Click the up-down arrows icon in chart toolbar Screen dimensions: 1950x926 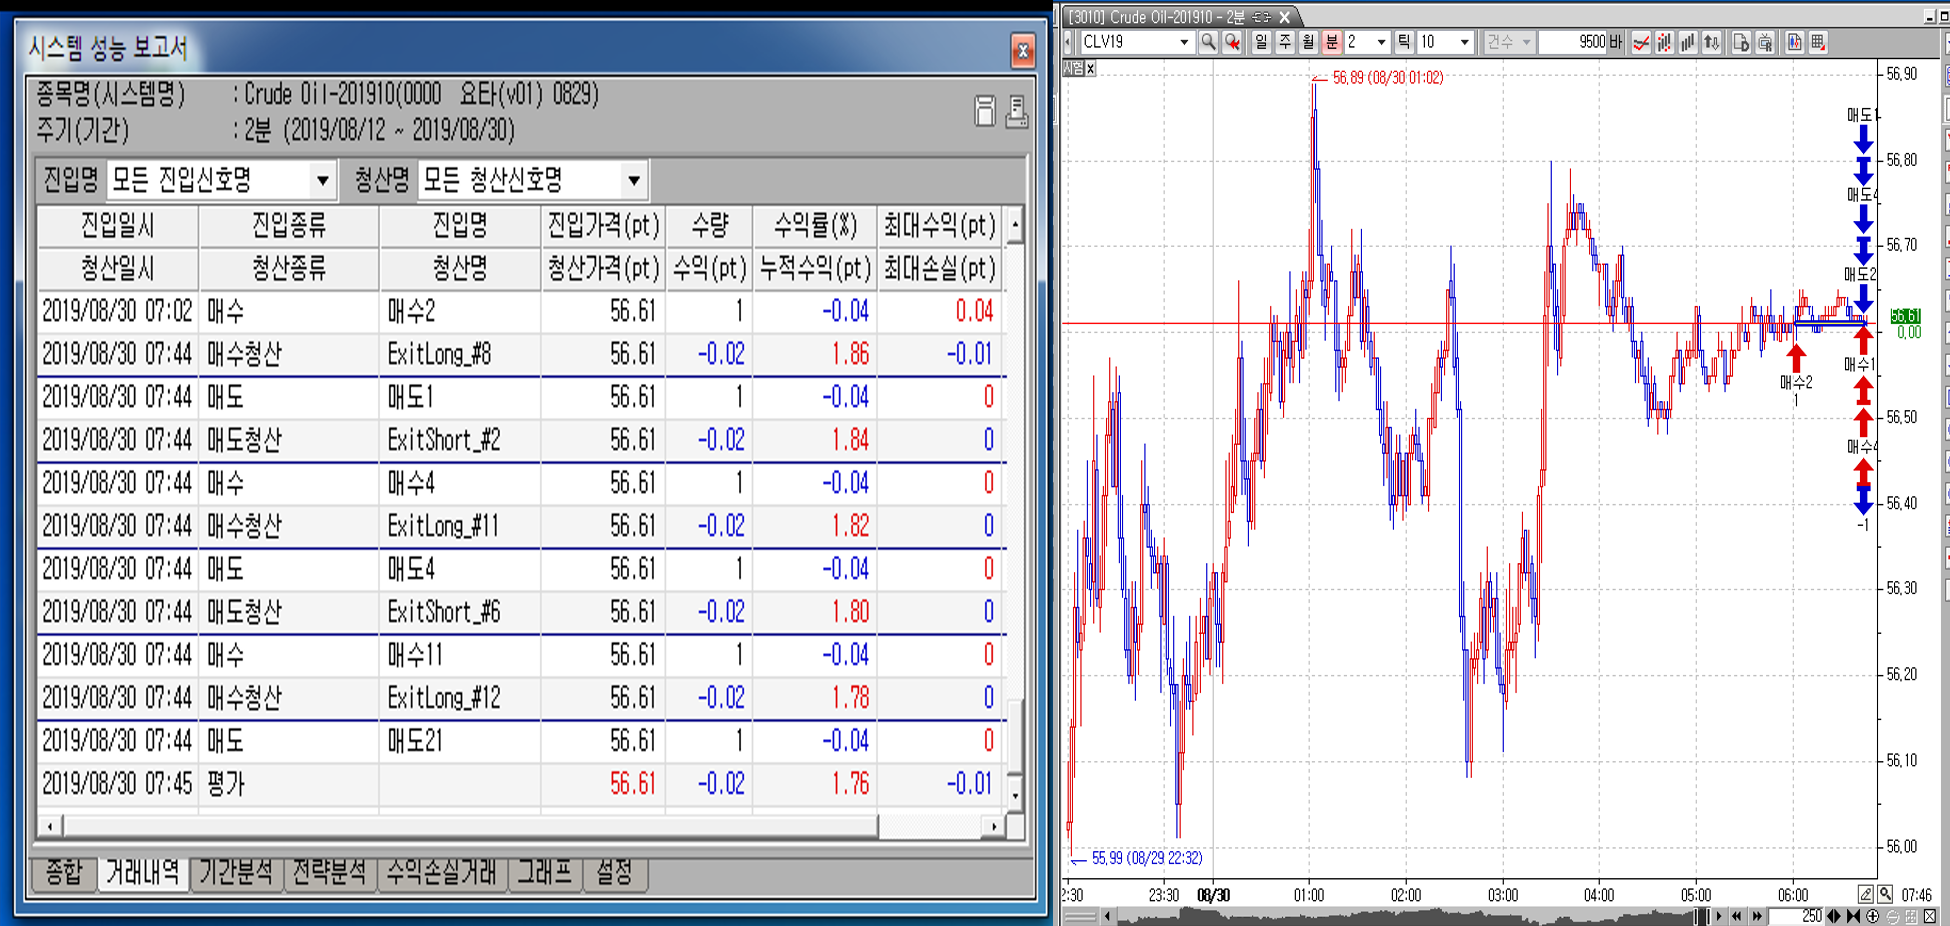click(x=1712, y=42)
